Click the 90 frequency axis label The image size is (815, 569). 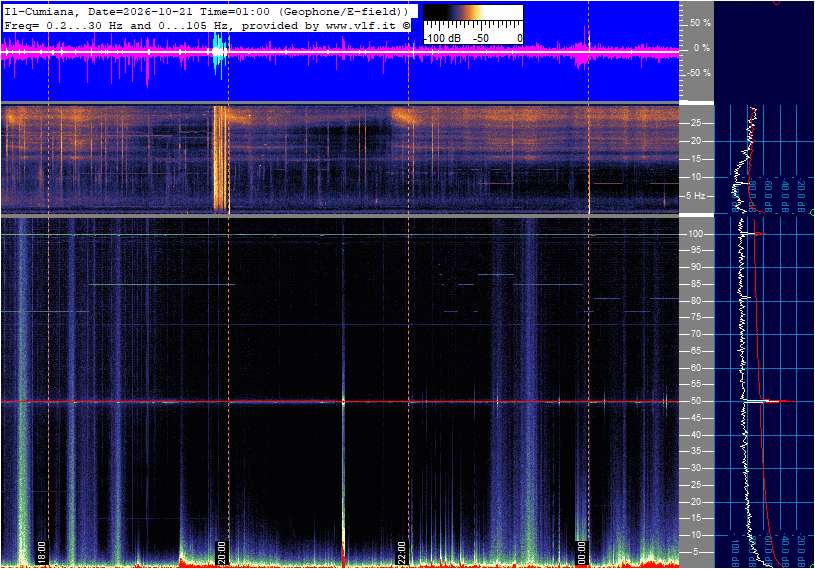click(695, 267)
